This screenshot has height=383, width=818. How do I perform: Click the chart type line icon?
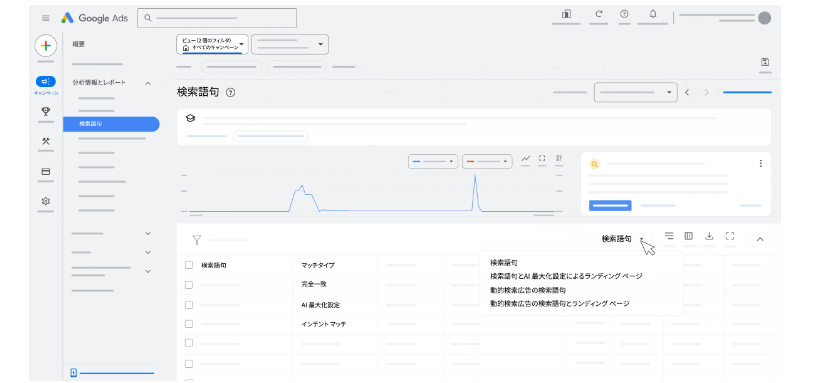(x=526, y=158)
